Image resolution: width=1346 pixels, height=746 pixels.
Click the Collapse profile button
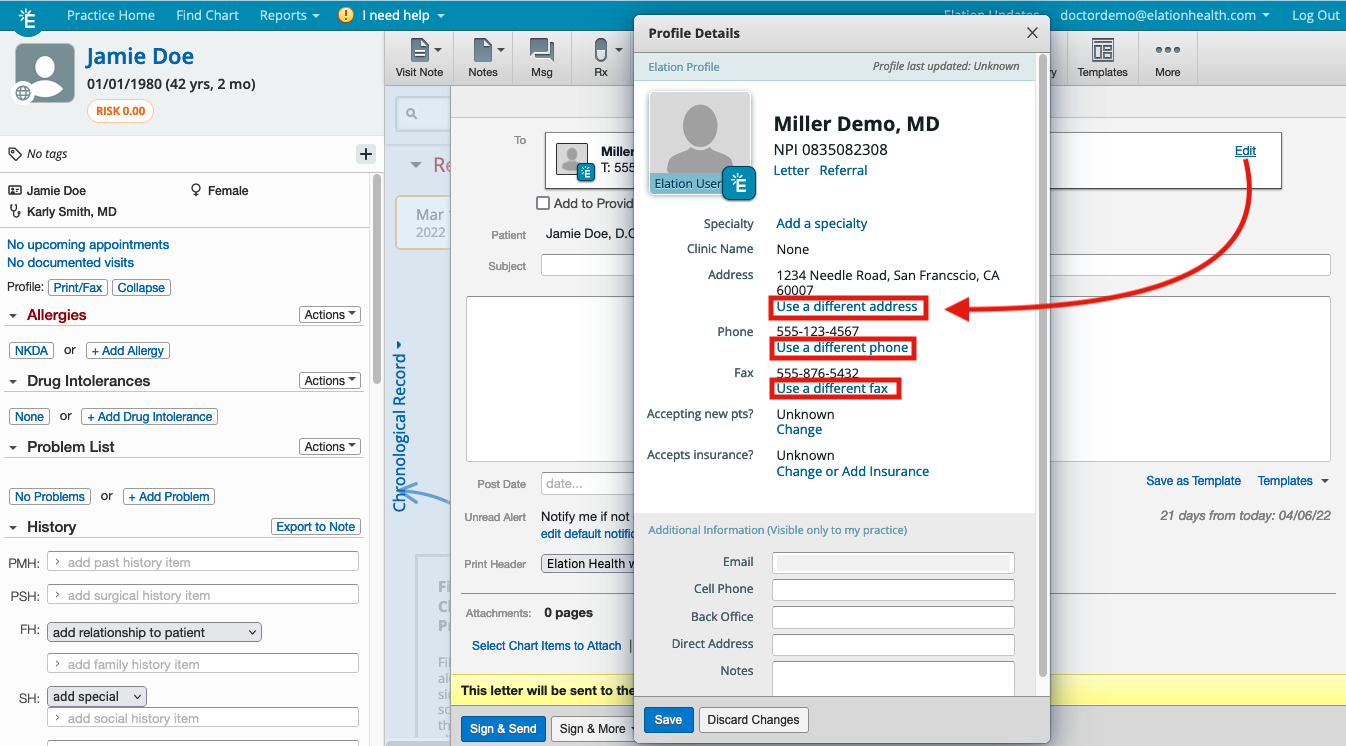[141, 288]
